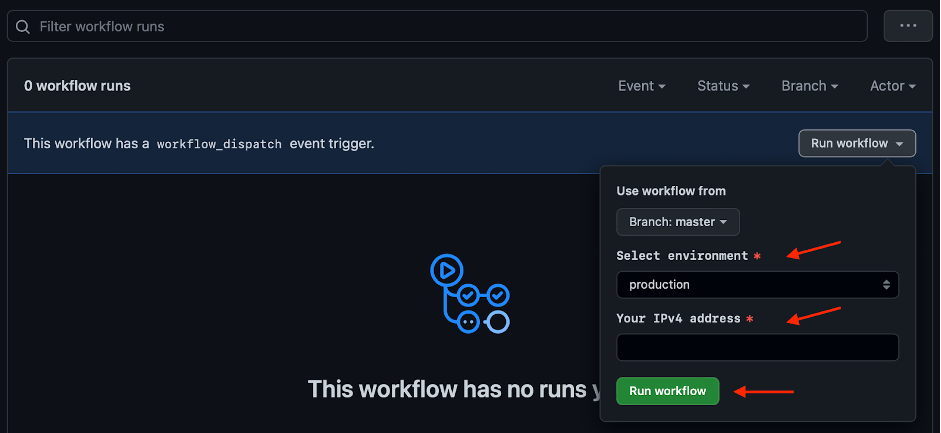
Task: Click 'This workflow has no runs' heading
Action: [454, 389]
